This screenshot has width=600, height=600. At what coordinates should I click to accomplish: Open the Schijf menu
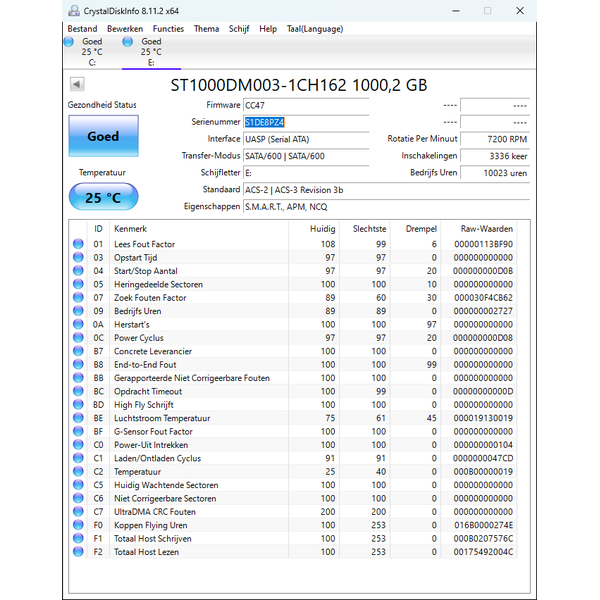click(239, 29)
